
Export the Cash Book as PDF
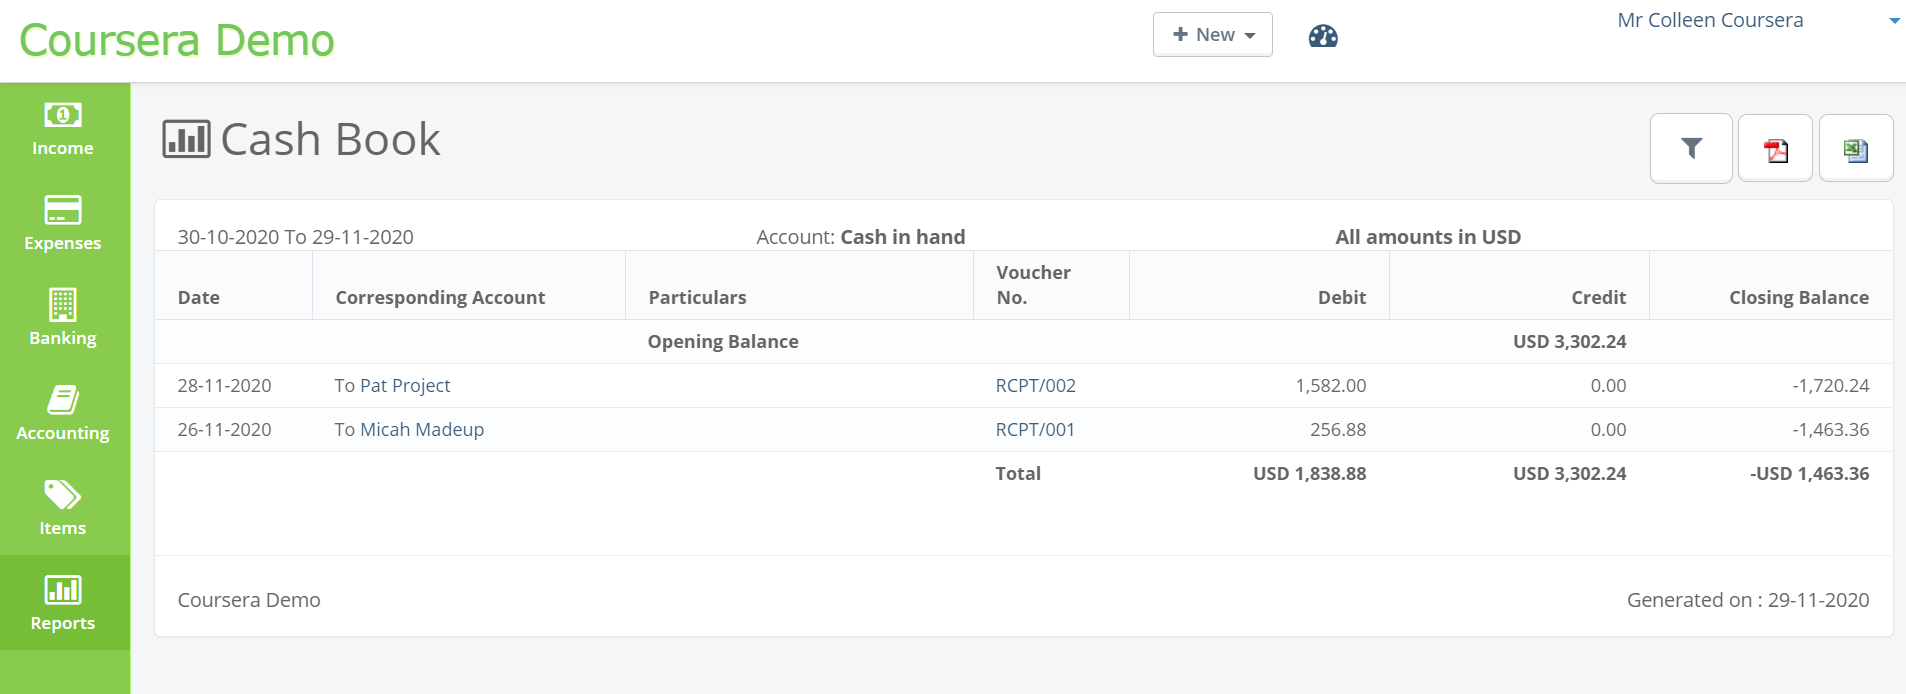coord(1776,149)
